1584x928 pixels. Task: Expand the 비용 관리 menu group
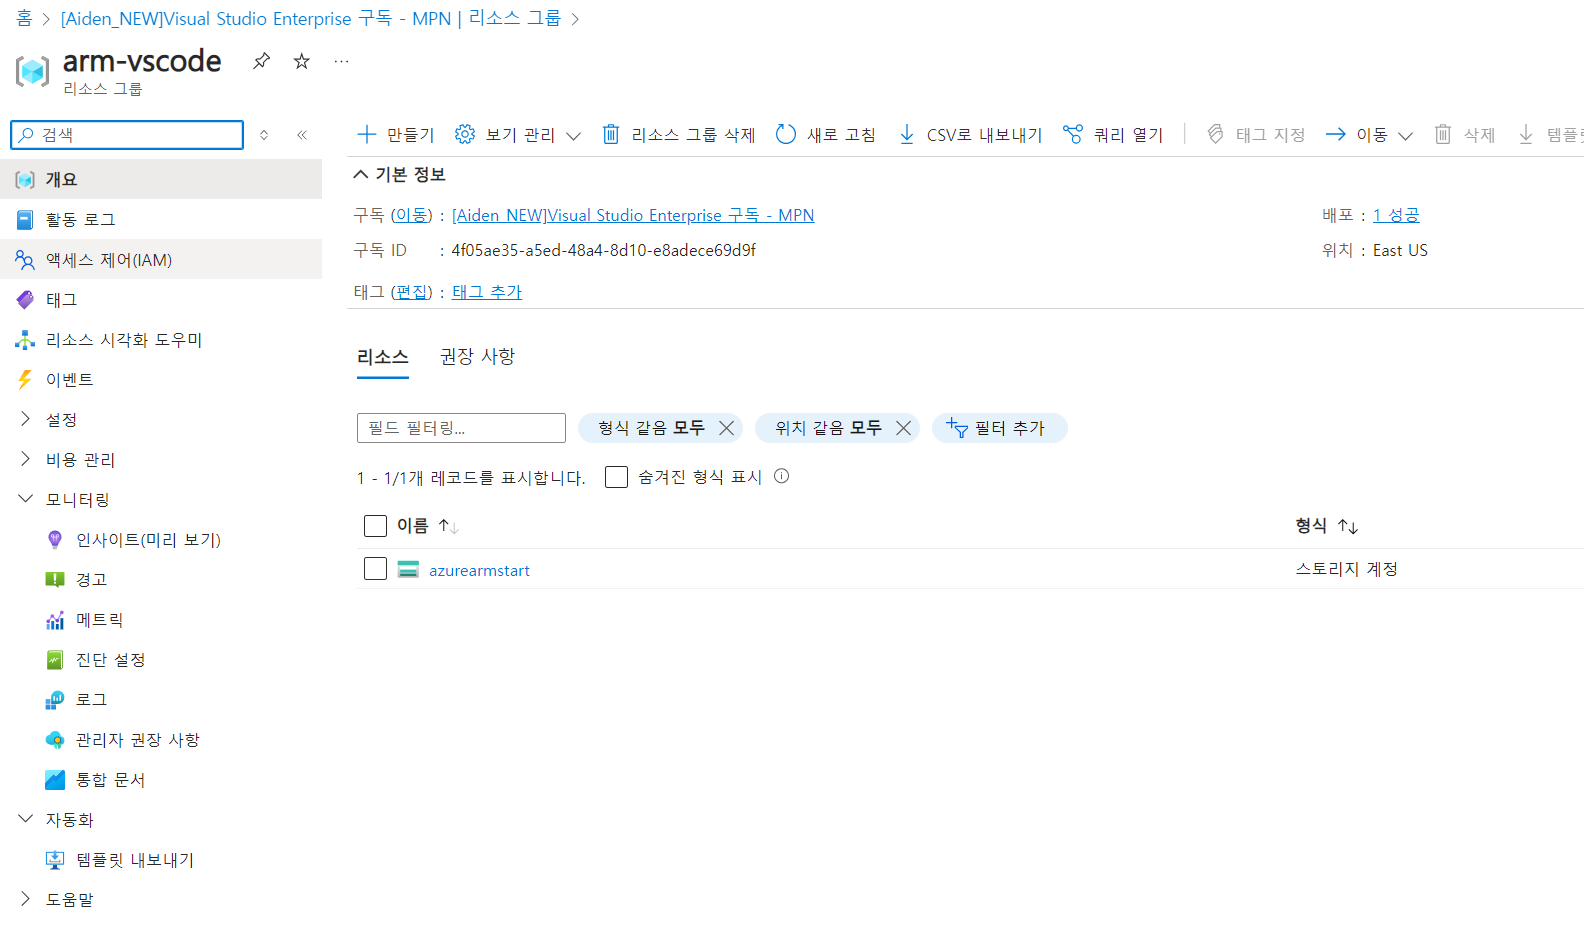coord(25,459)
